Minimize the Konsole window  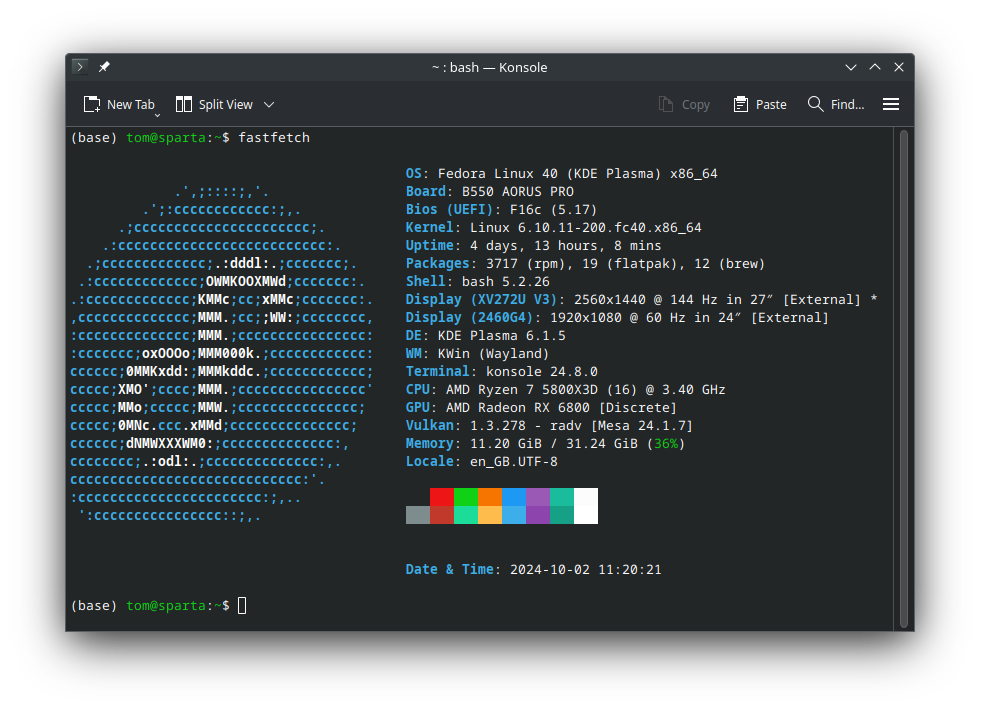[x=851, y=67]
